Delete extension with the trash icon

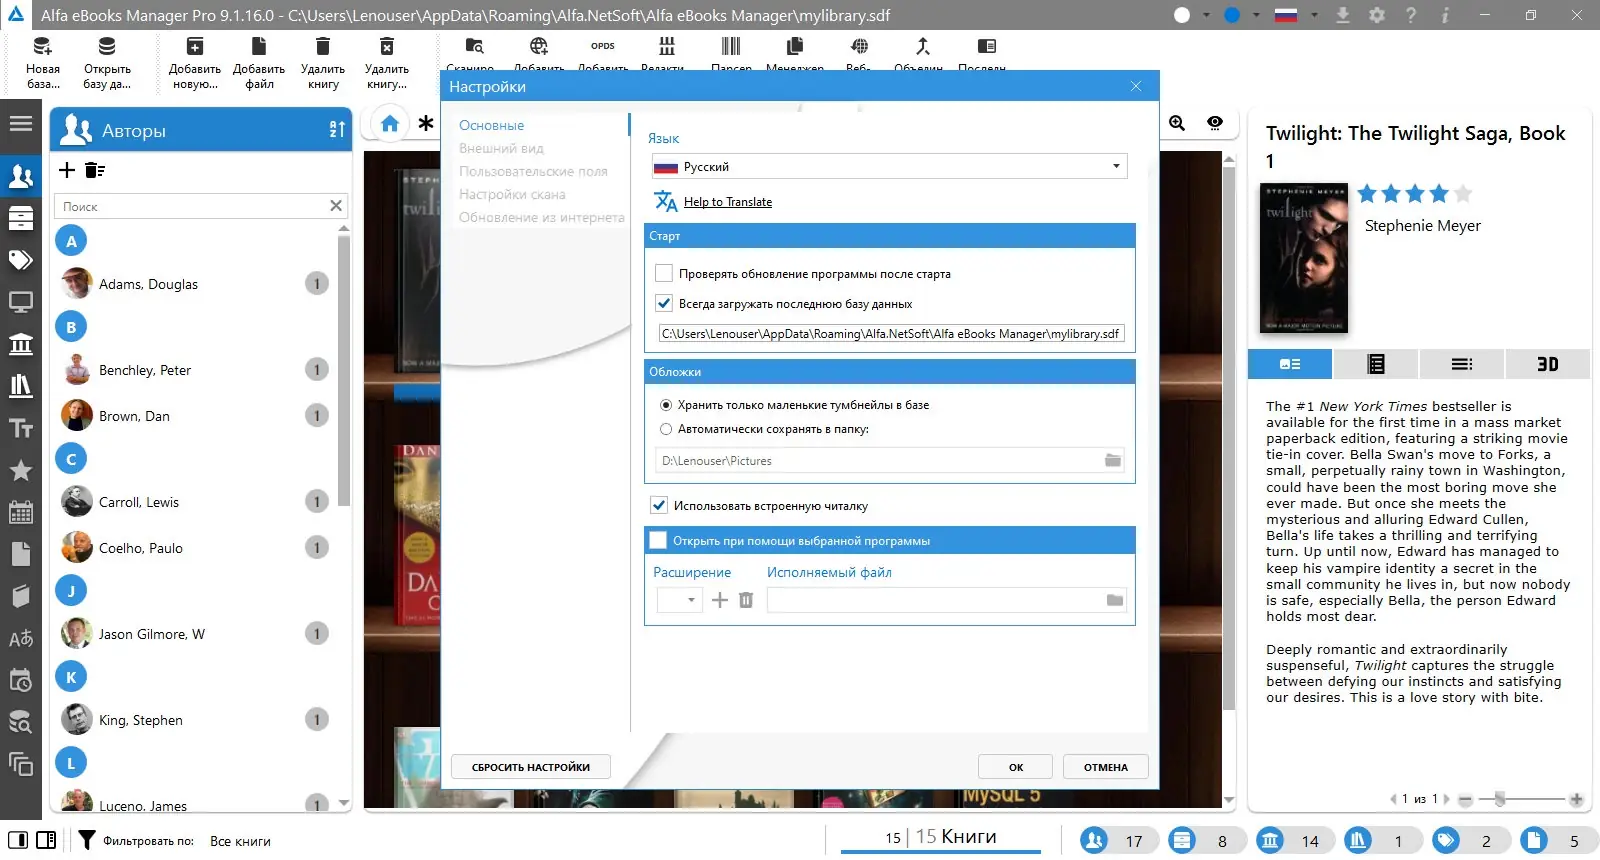point(746,600)
